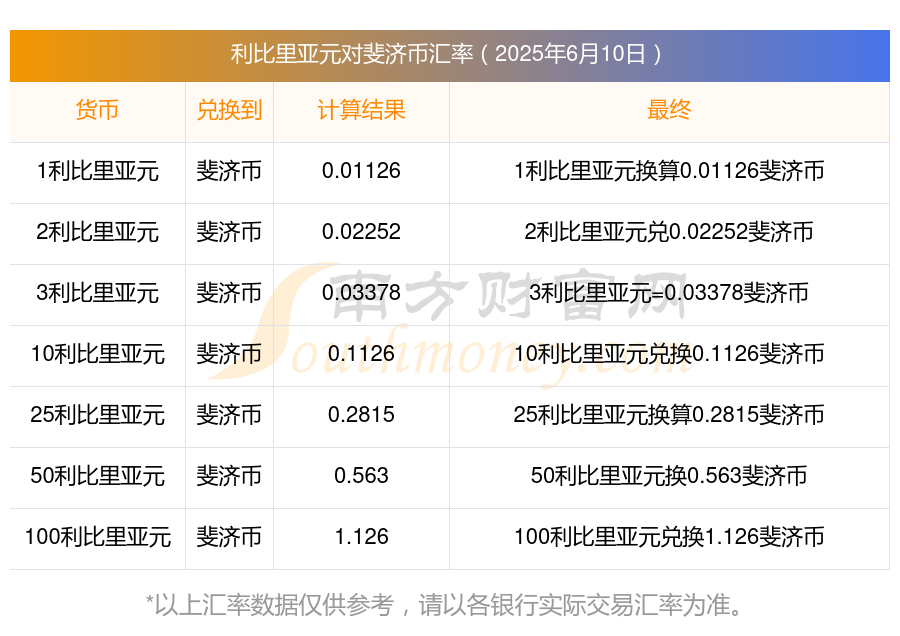Click the 2利比里亚元 cell
This screenshot has height=636, width=900.
(x=97, y=232)
